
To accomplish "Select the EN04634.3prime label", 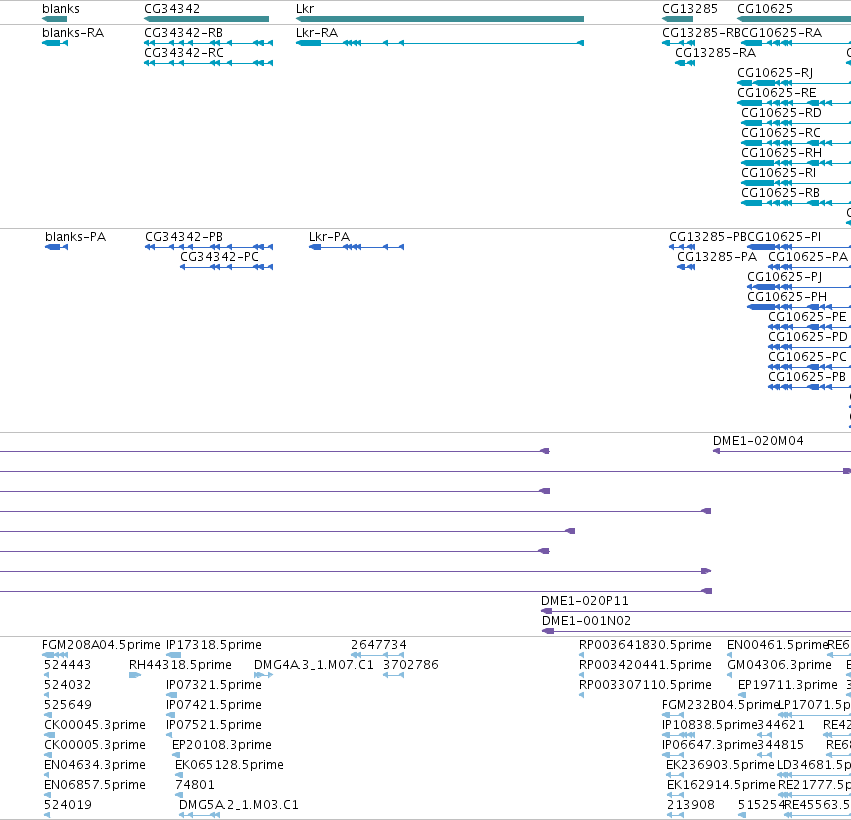I will (x=95, y=765).
